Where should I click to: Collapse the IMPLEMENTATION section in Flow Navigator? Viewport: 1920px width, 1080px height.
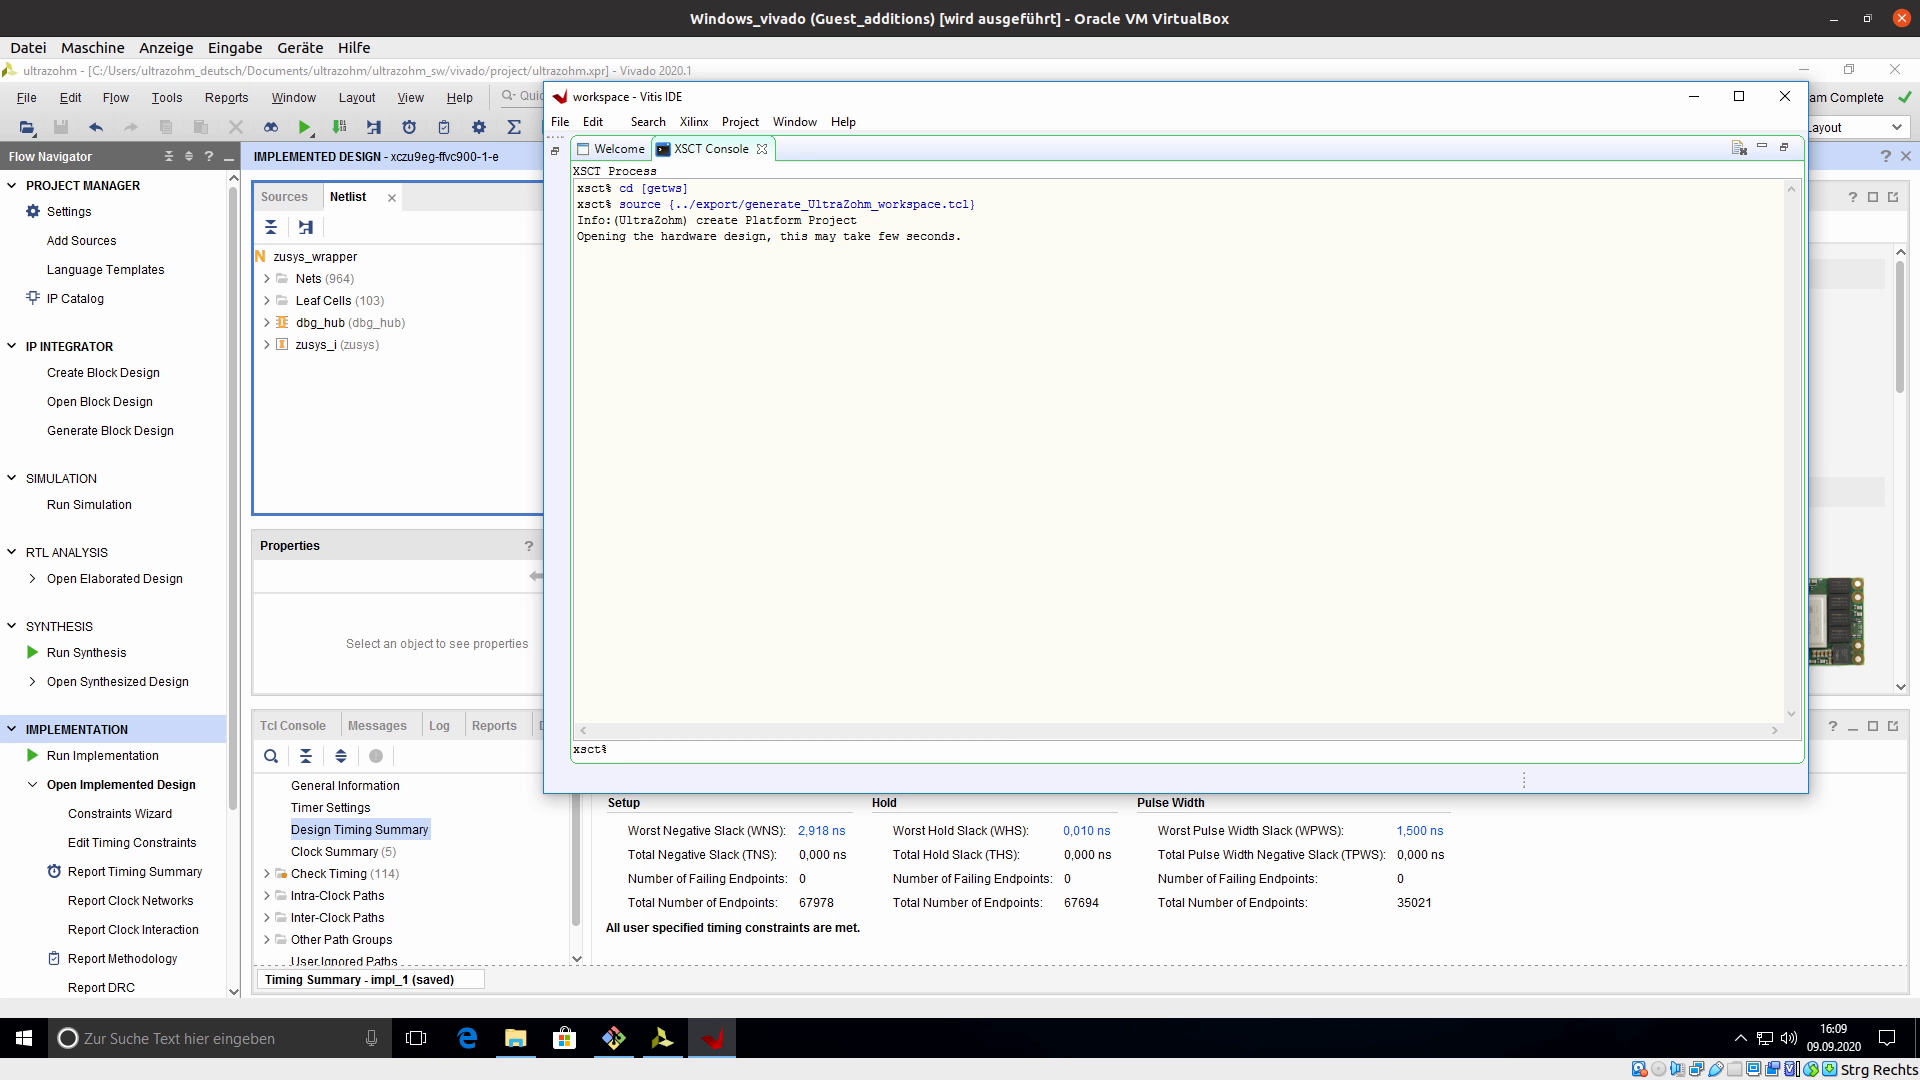pos(12,729)
